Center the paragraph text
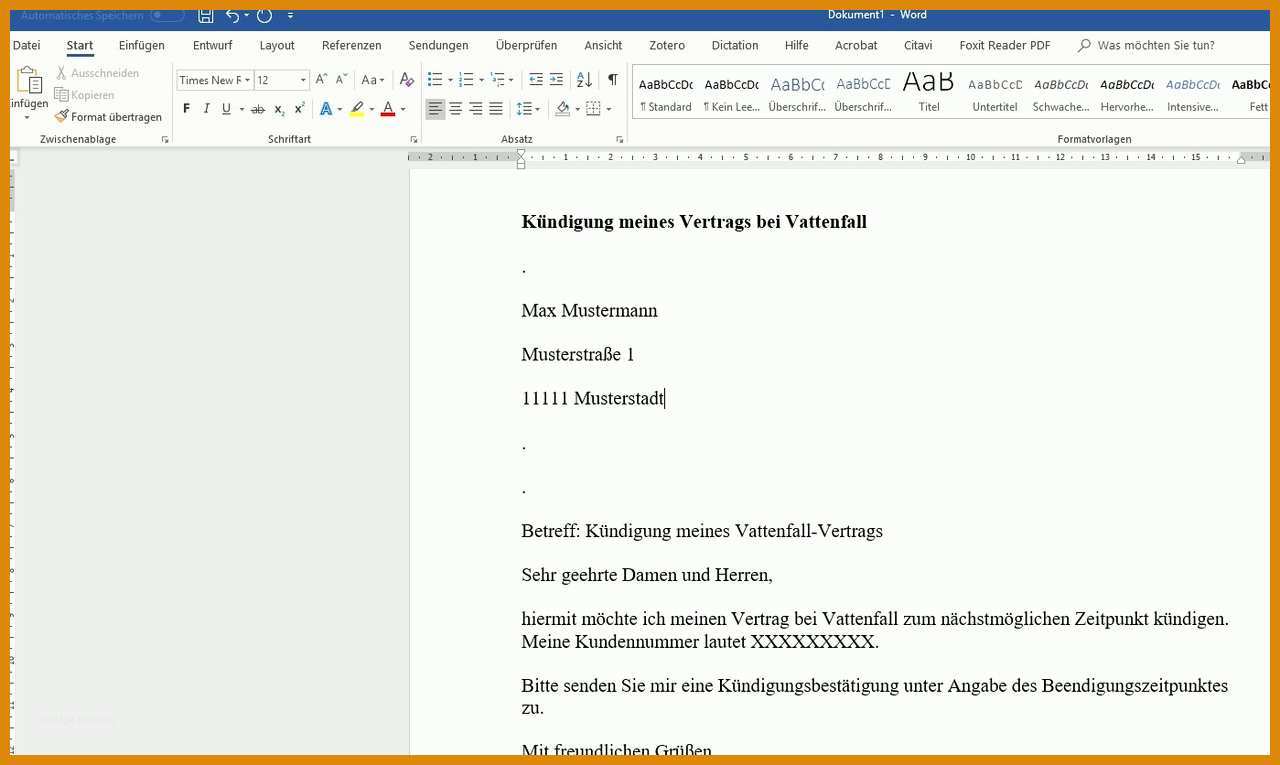This screenshot has width=1280, height=765. [x=455, y=109]
